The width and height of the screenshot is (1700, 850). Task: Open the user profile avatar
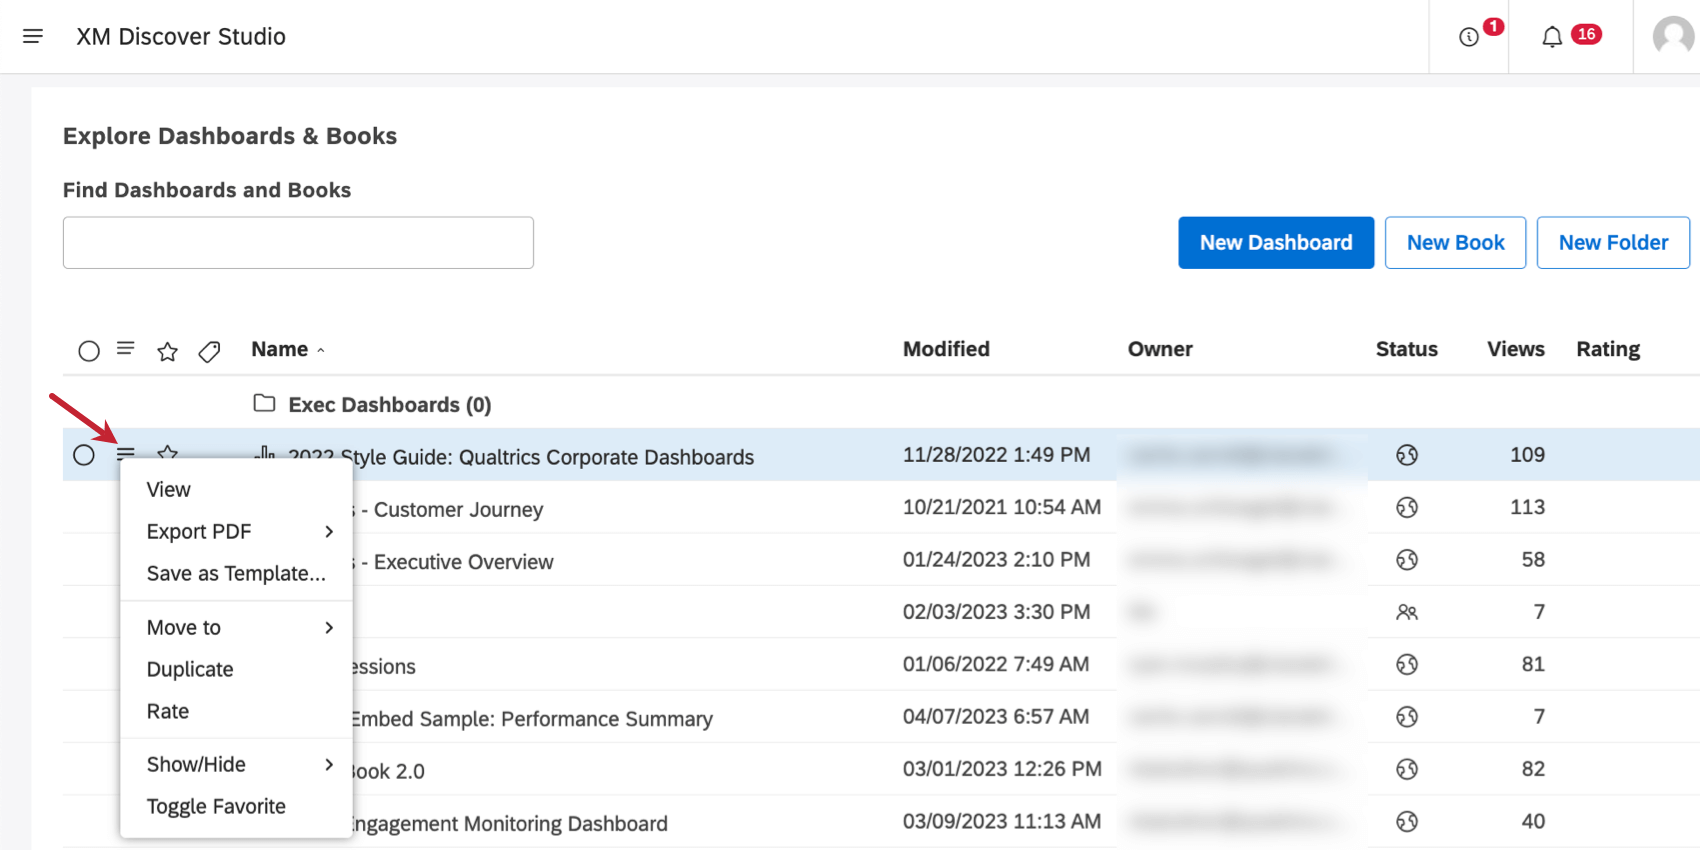pos(1672,37)
